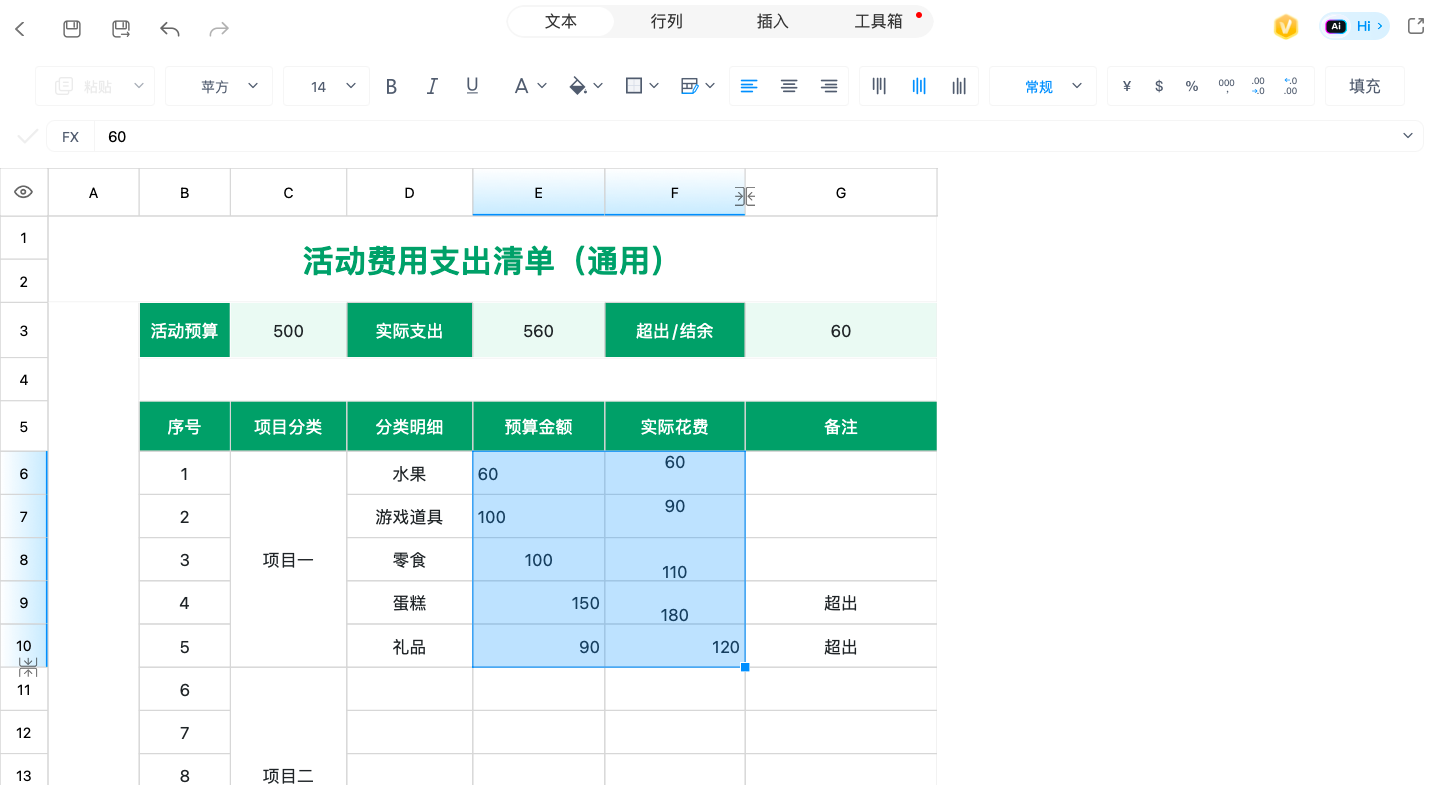
Task: Switch to the 文本 tab
Action: tap(561, 21)
